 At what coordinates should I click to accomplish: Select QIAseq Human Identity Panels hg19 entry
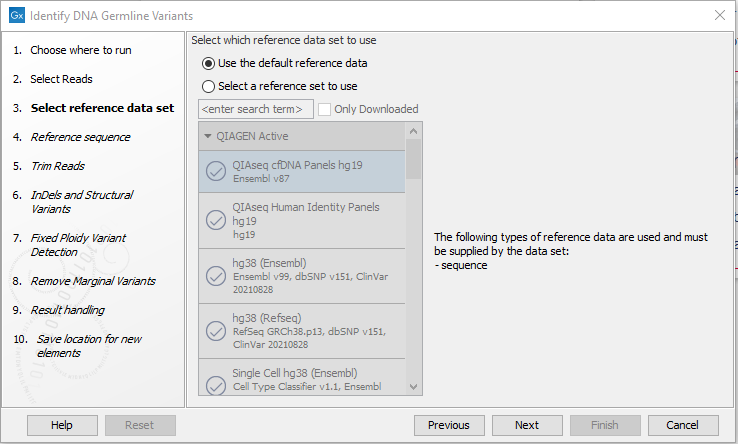point(302,220)
